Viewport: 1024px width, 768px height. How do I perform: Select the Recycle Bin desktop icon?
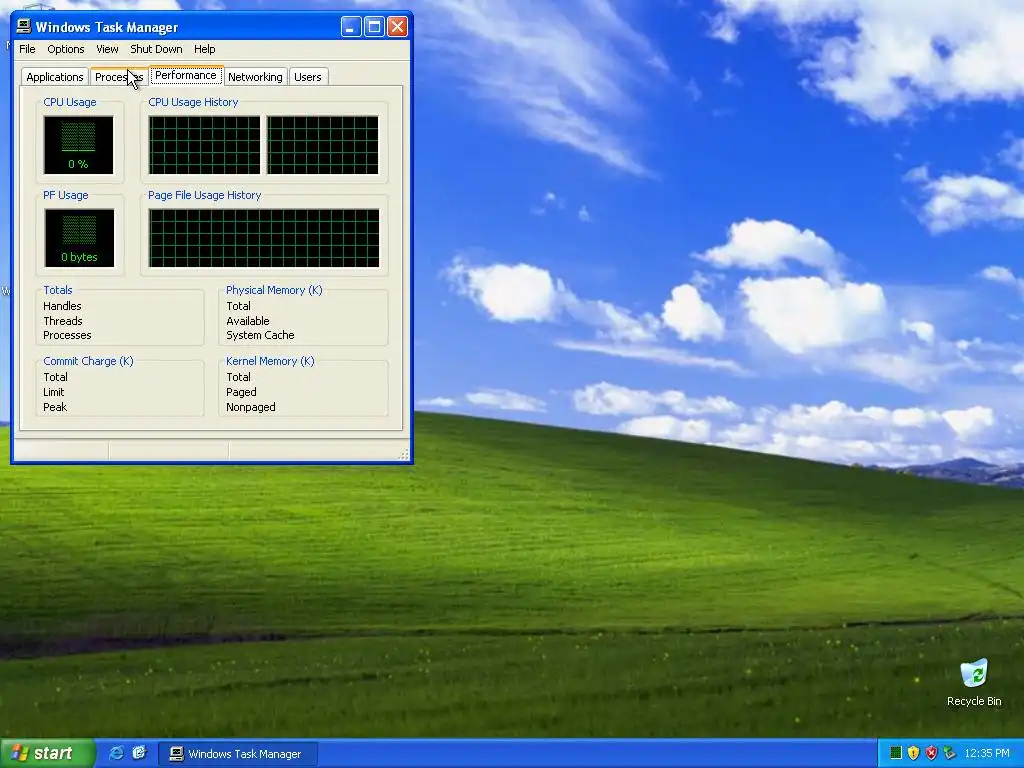(974, 682)
